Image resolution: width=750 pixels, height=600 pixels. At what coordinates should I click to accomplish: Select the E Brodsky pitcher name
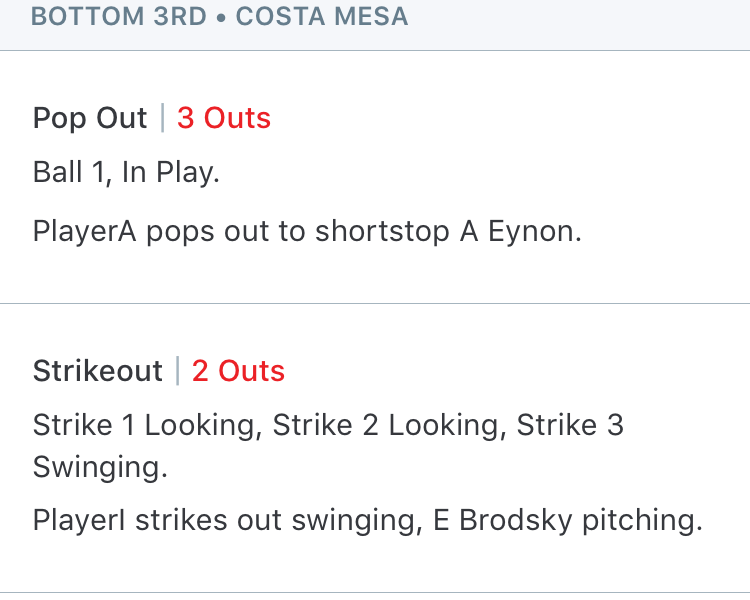tap(502, 520)
